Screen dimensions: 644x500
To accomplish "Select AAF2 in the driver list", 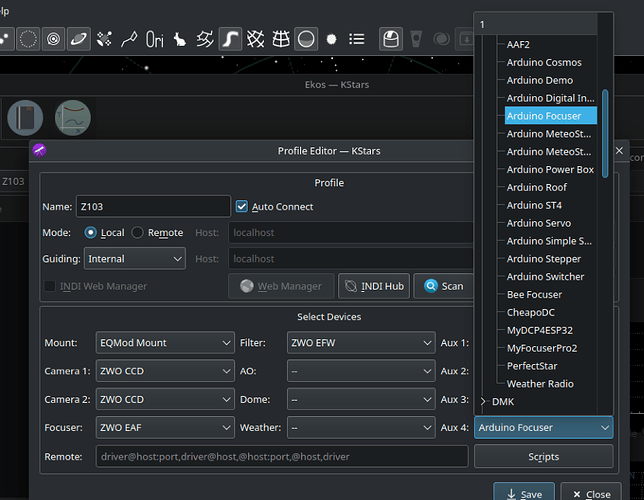I will (518, 44).
